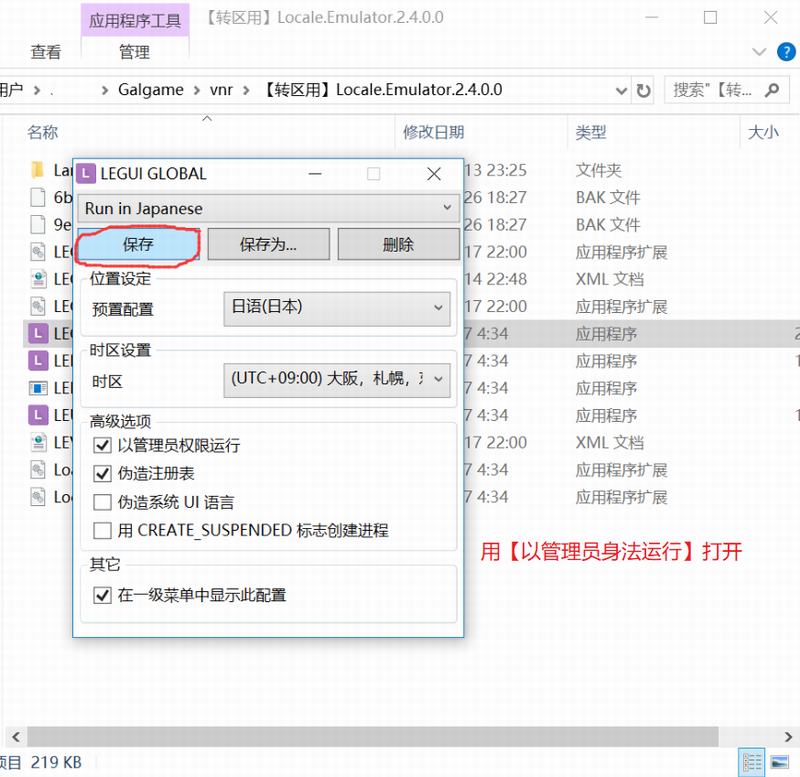
Task: Select the yellow folder icon in file list
Action: (x=38, y=170)
